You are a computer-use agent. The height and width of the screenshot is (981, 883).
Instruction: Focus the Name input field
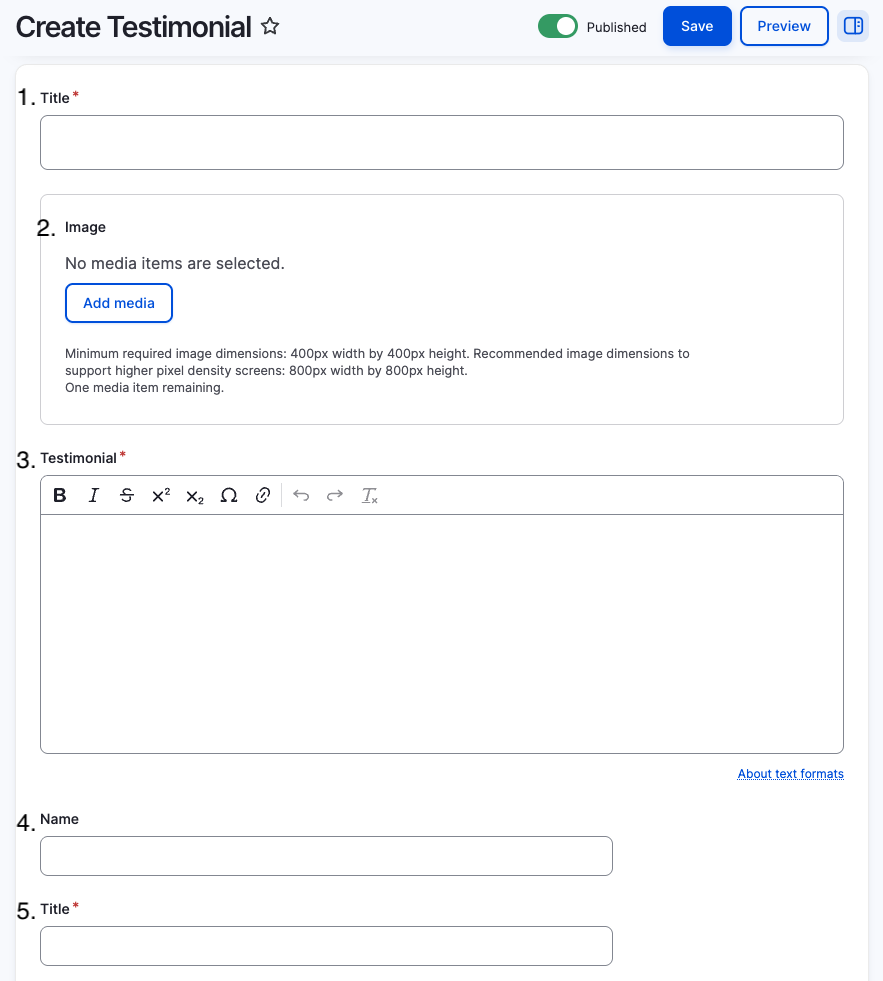(x=326, y=856)
